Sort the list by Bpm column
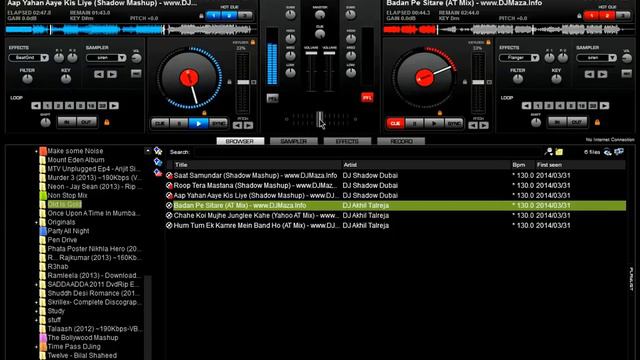 coord(522,165)
